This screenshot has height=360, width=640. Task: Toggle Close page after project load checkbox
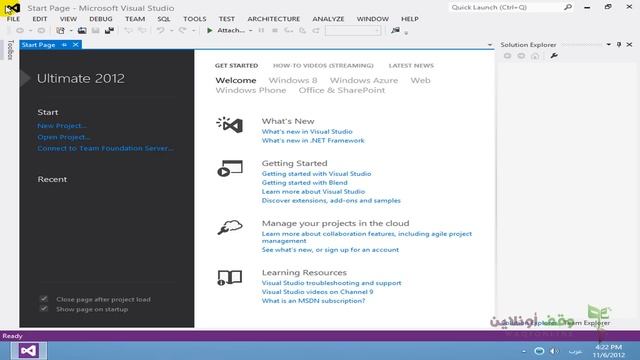tap(44, 299)
